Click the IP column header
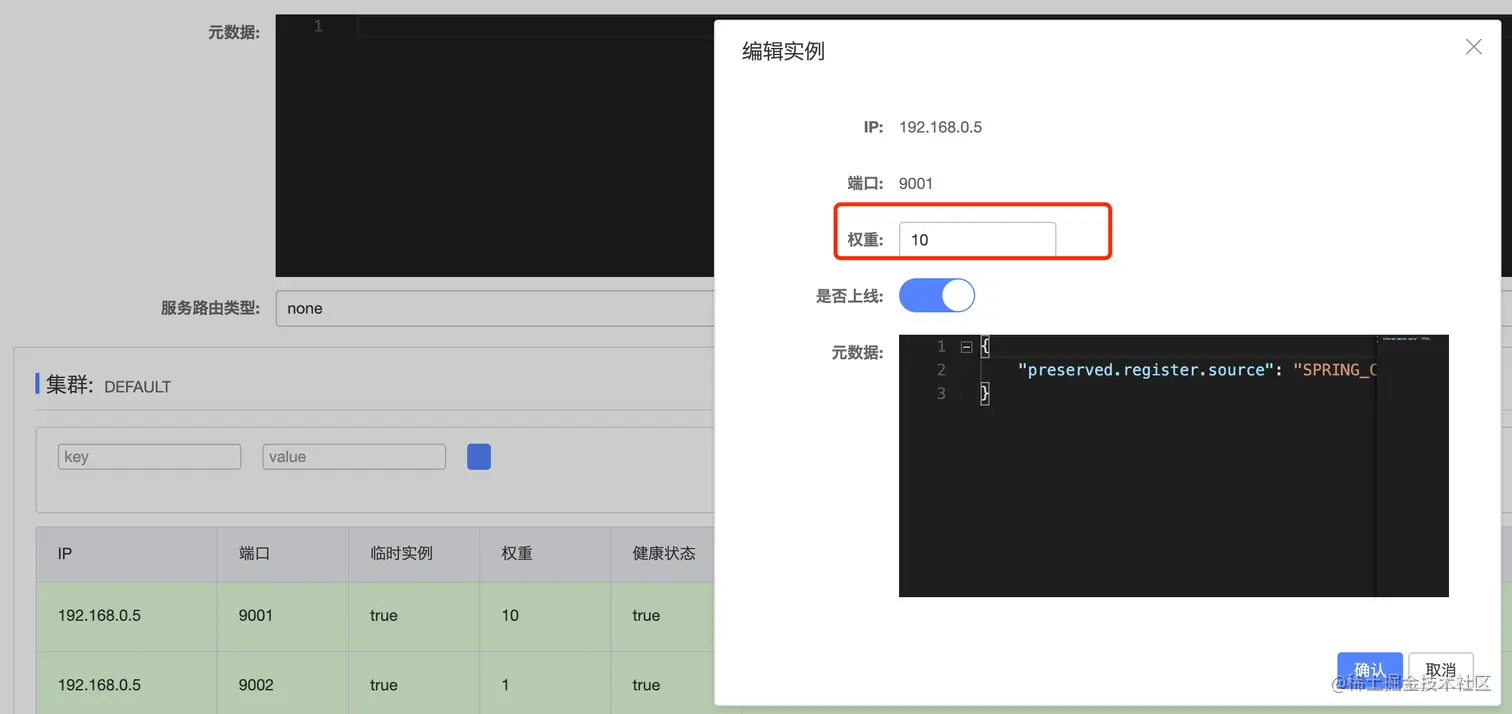 127,554
